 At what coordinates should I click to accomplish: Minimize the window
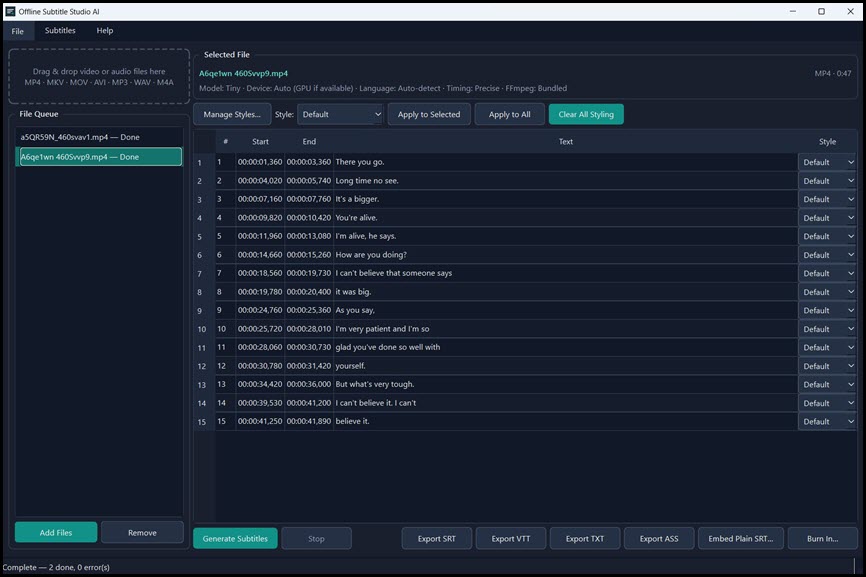tap(793, 11)
